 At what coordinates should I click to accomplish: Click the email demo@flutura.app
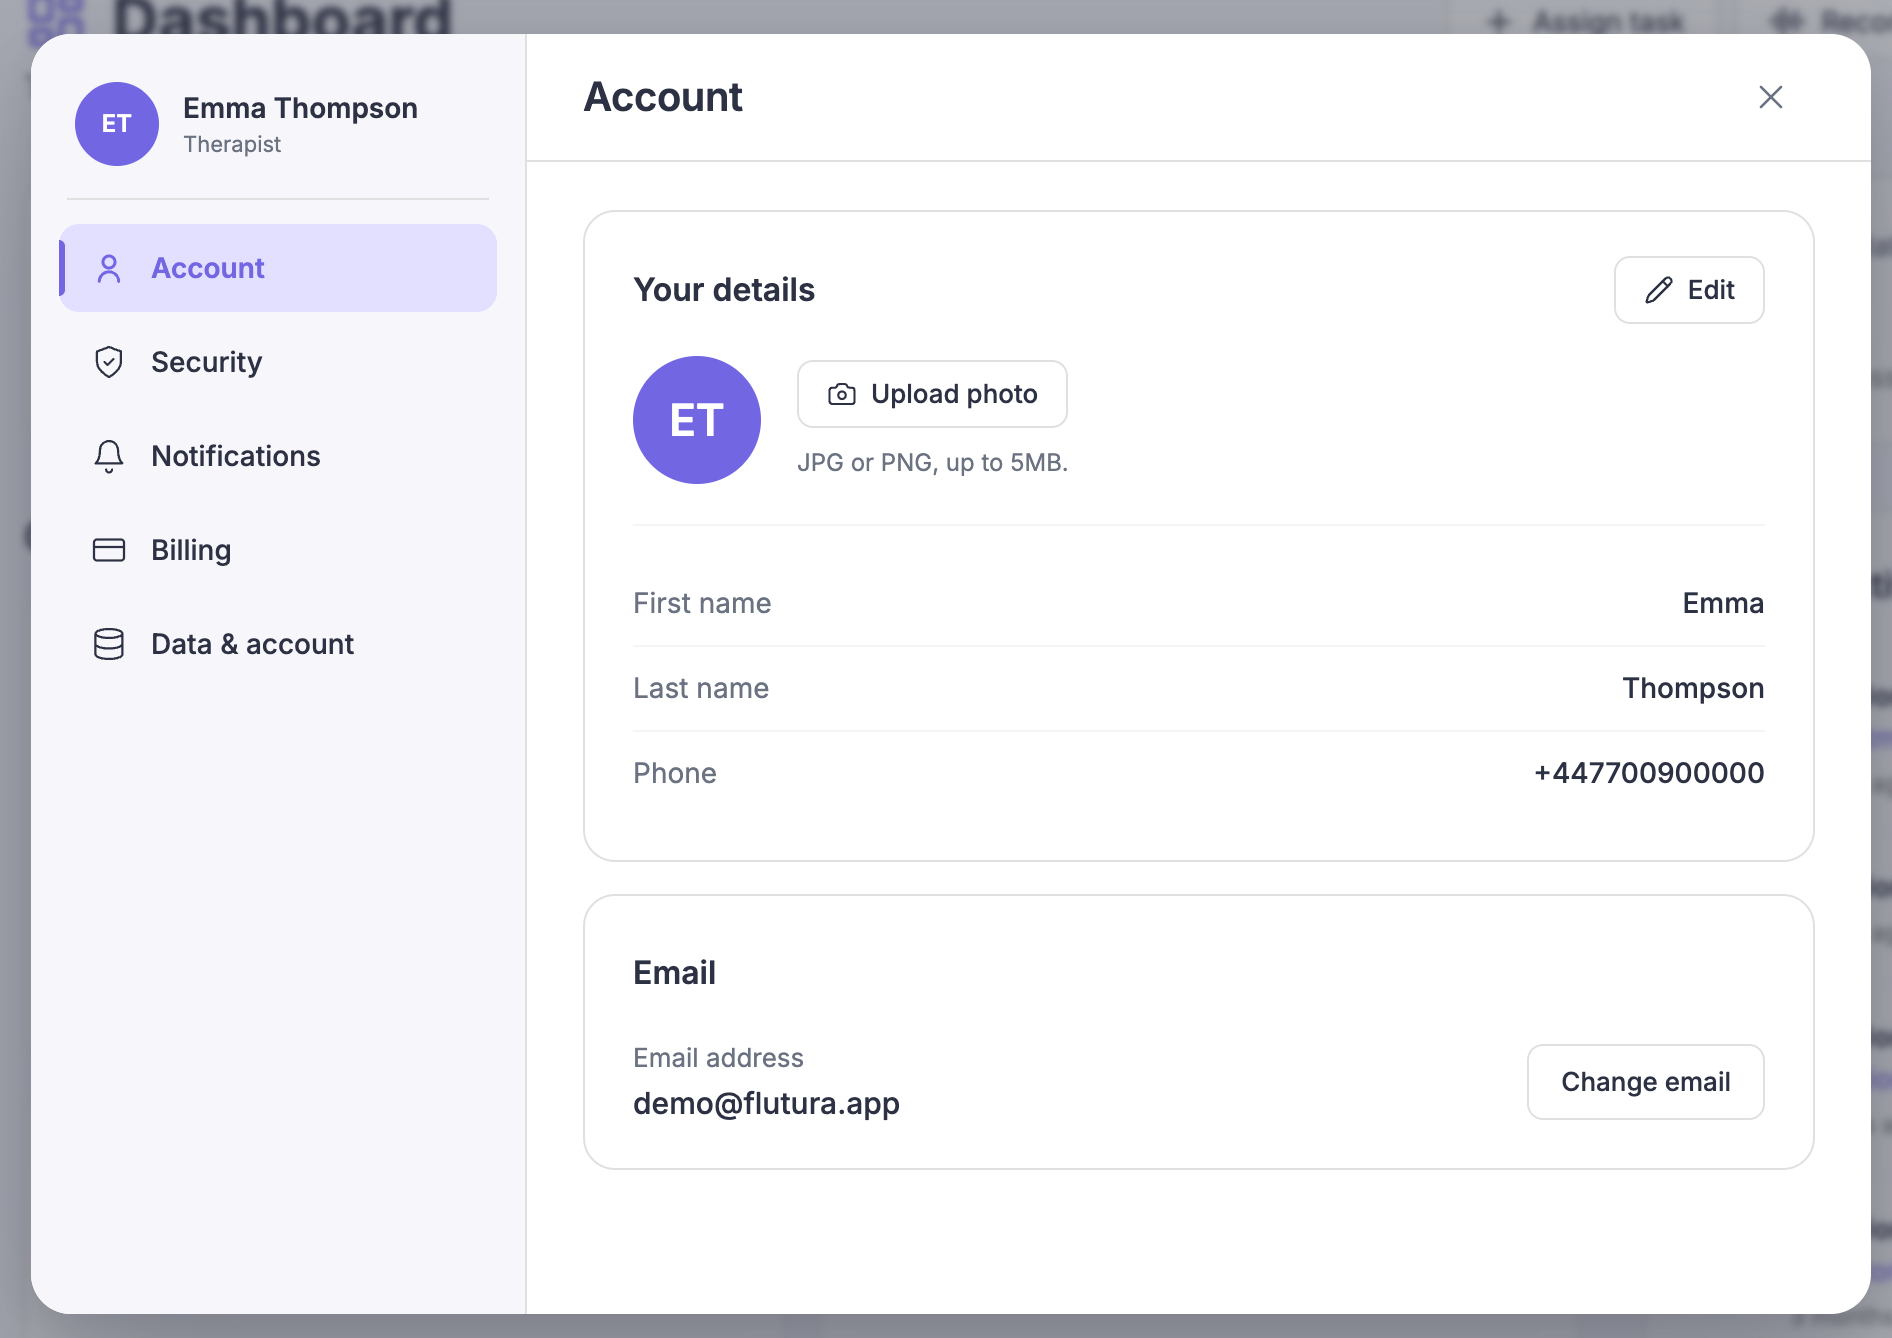(x=766, y=1103)
